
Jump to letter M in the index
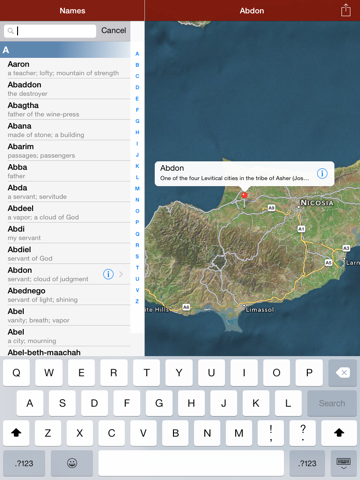click(137, 188)
